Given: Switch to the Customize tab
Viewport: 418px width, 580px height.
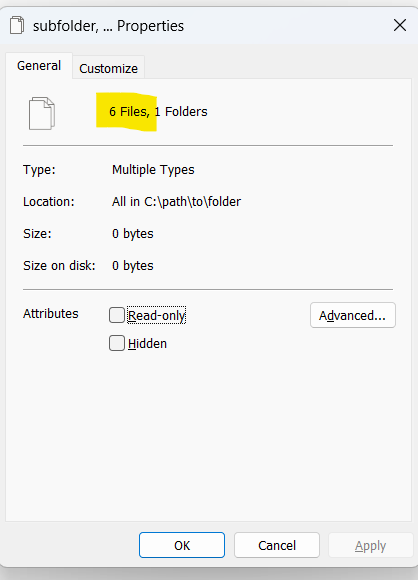Looking at the screenshot, I should (x=108, y=68).
